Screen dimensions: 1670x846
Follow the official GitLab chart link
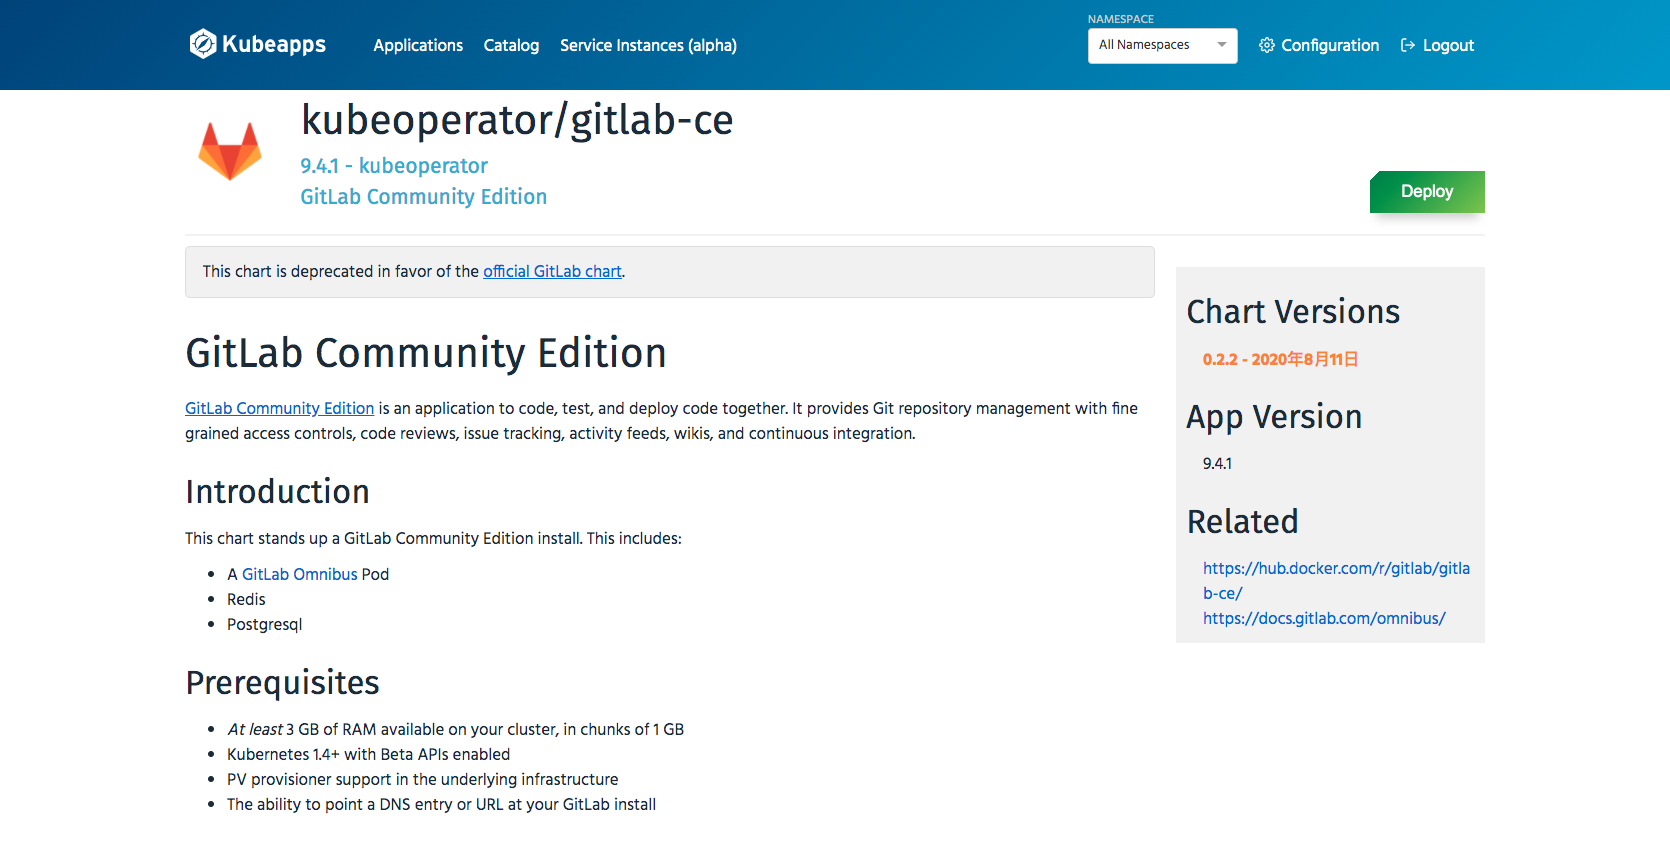pyautogui.click(x=552, y=271)
